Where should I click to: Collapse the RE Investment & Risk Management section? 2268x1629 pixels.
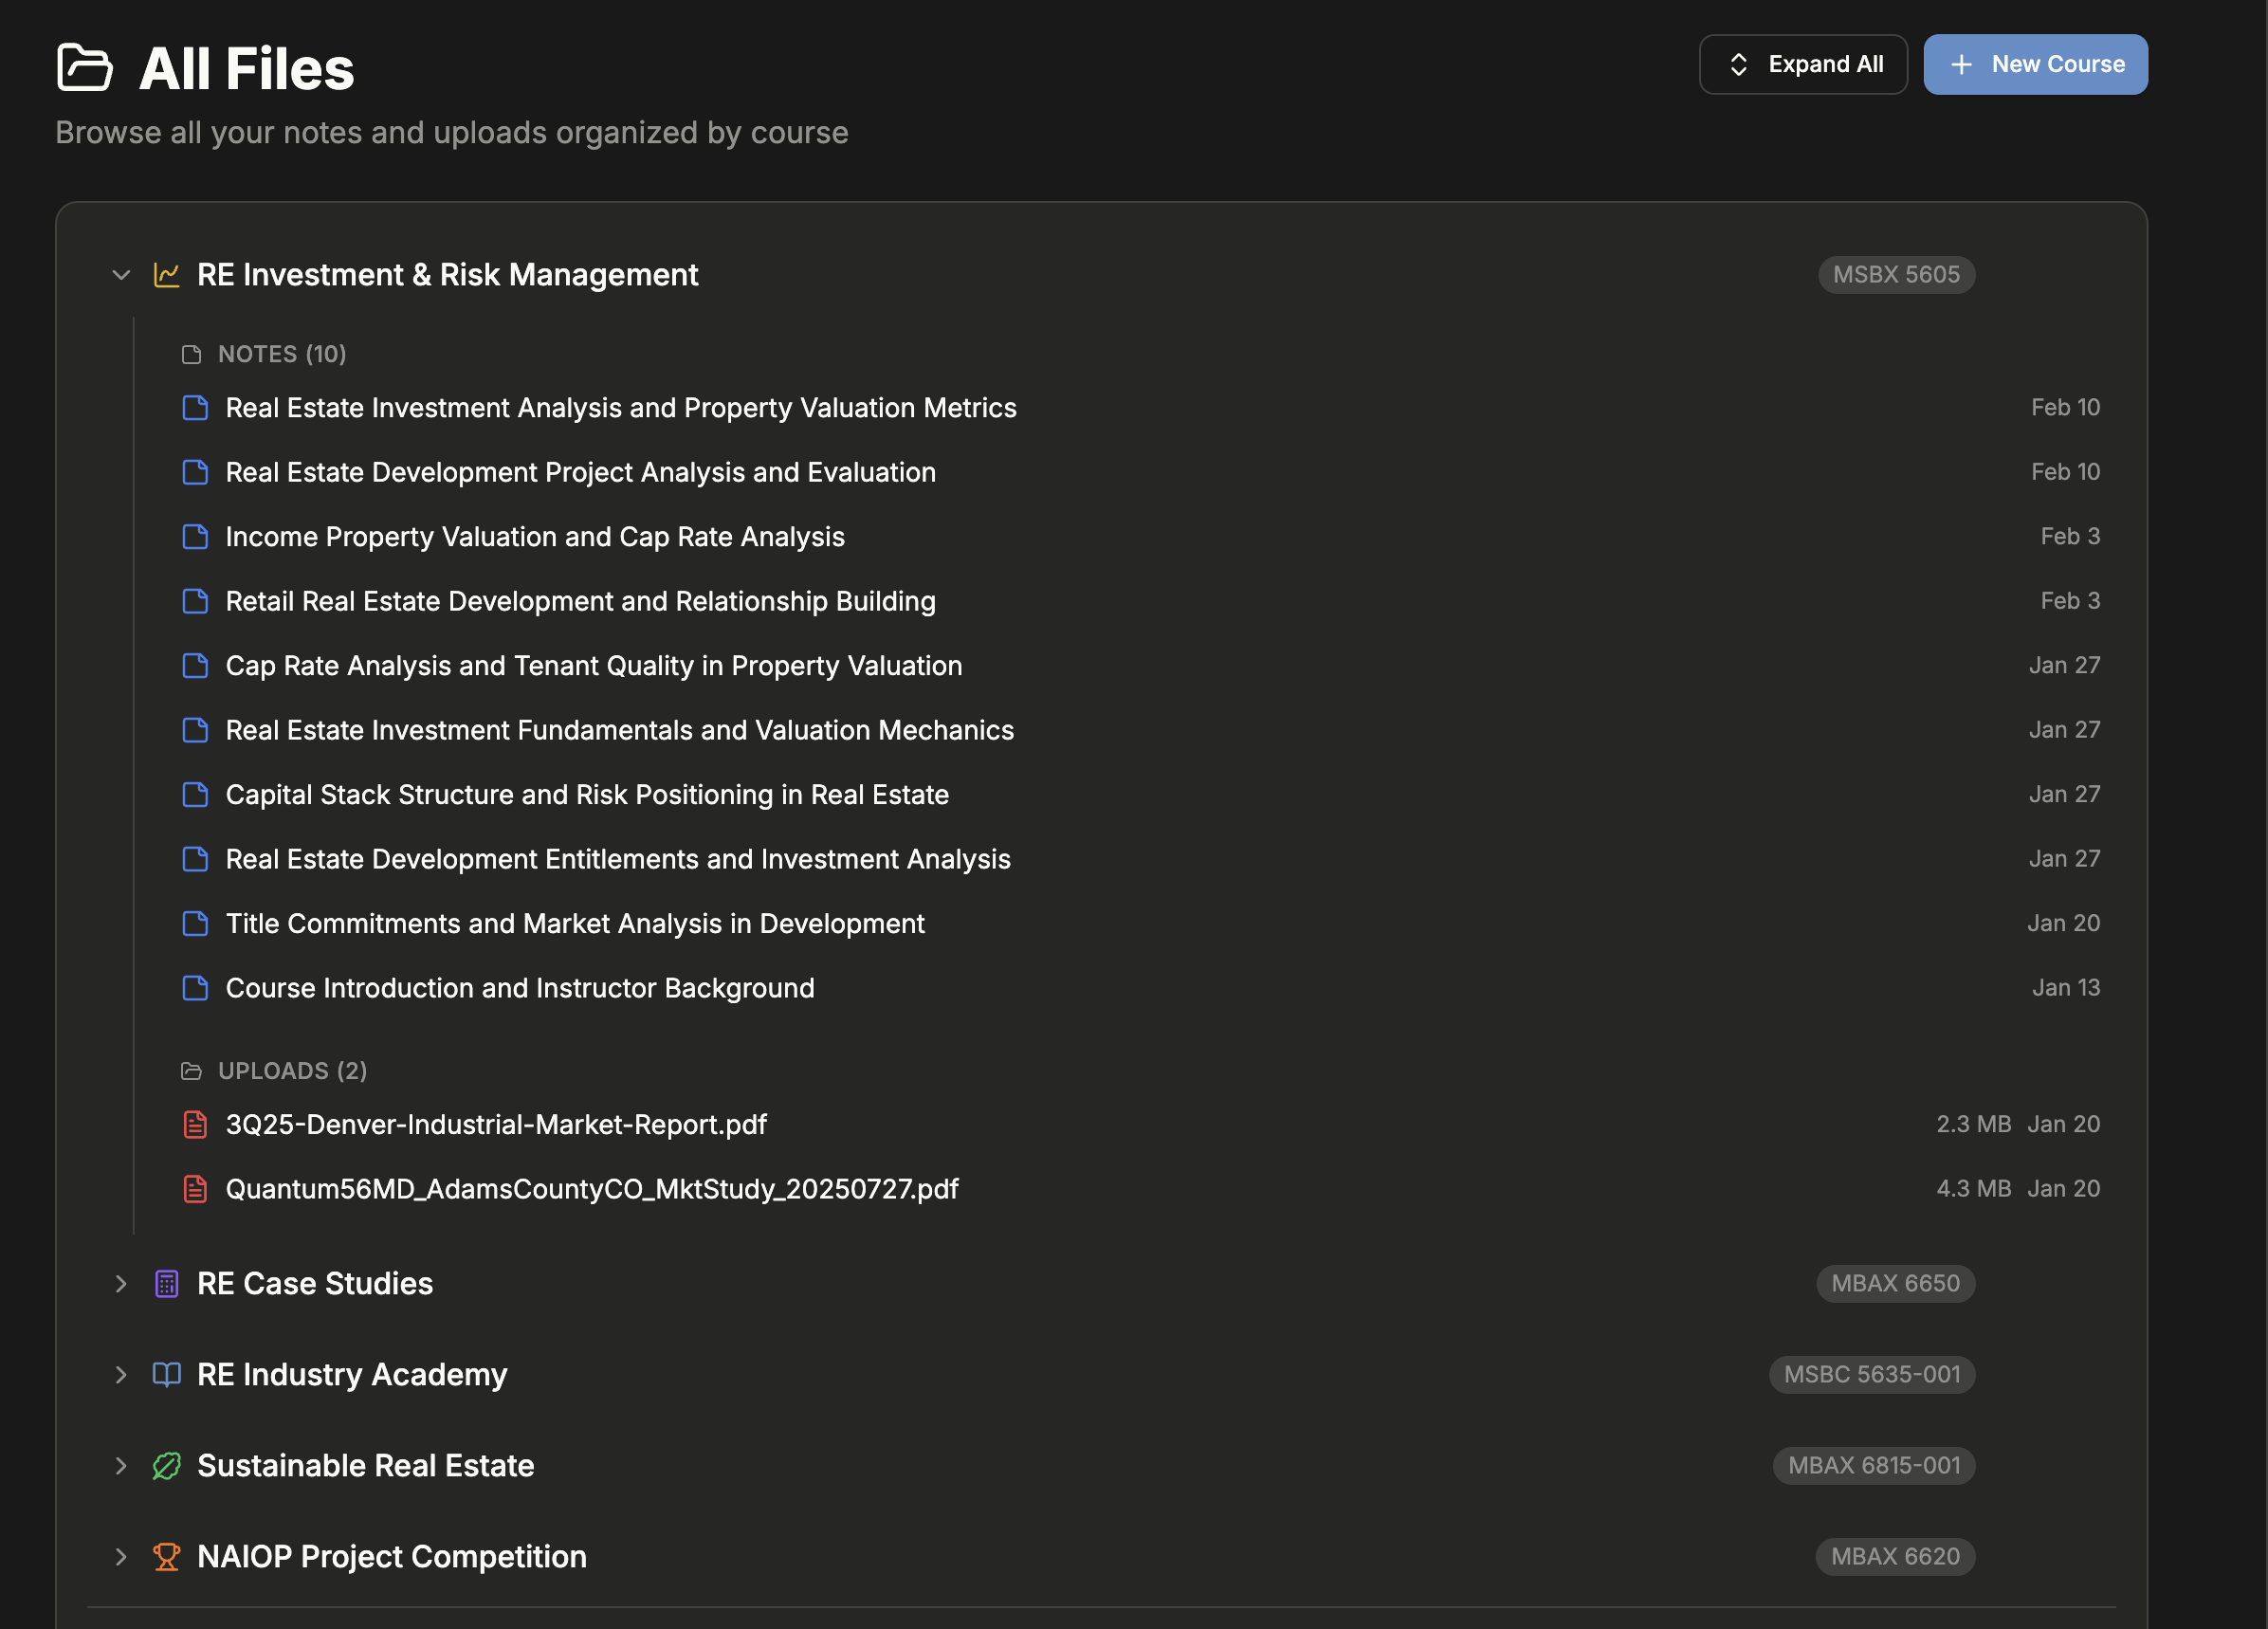[x=120, y=275]
